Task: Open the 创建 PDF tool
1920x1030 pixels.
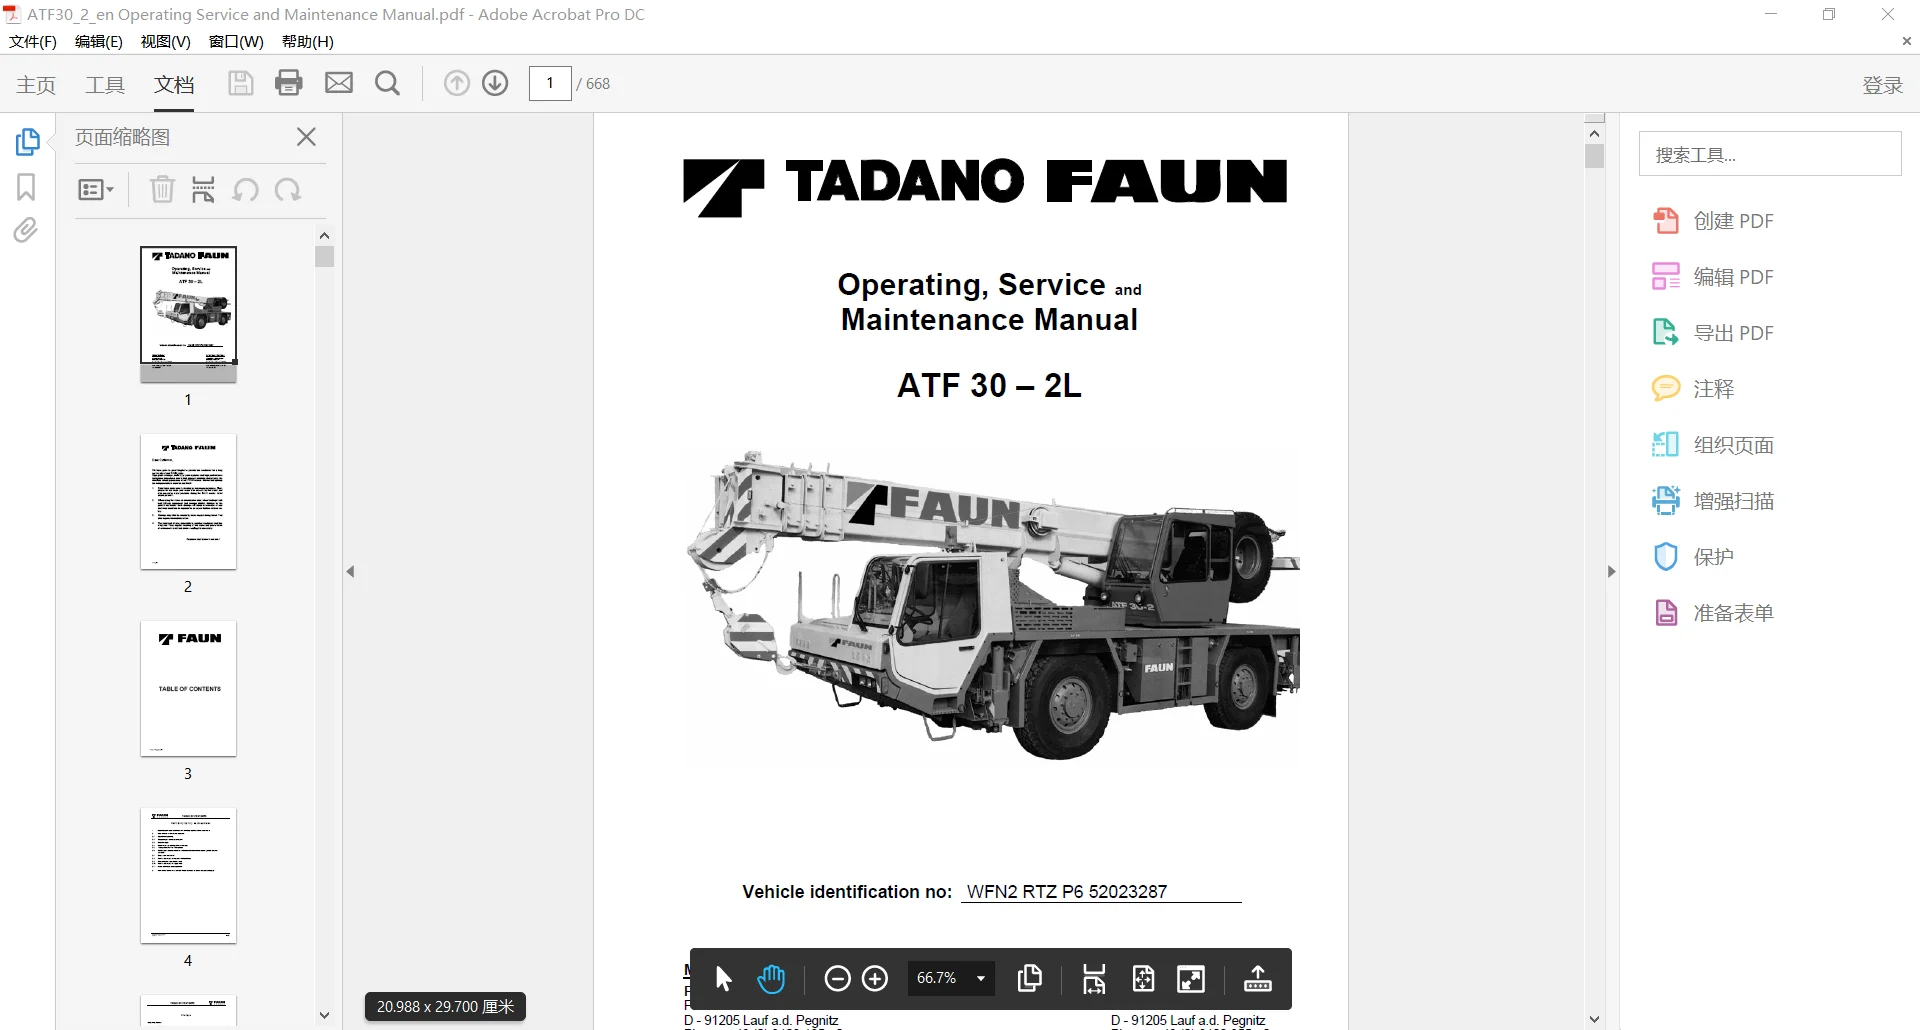Action: coord(1713,221)
